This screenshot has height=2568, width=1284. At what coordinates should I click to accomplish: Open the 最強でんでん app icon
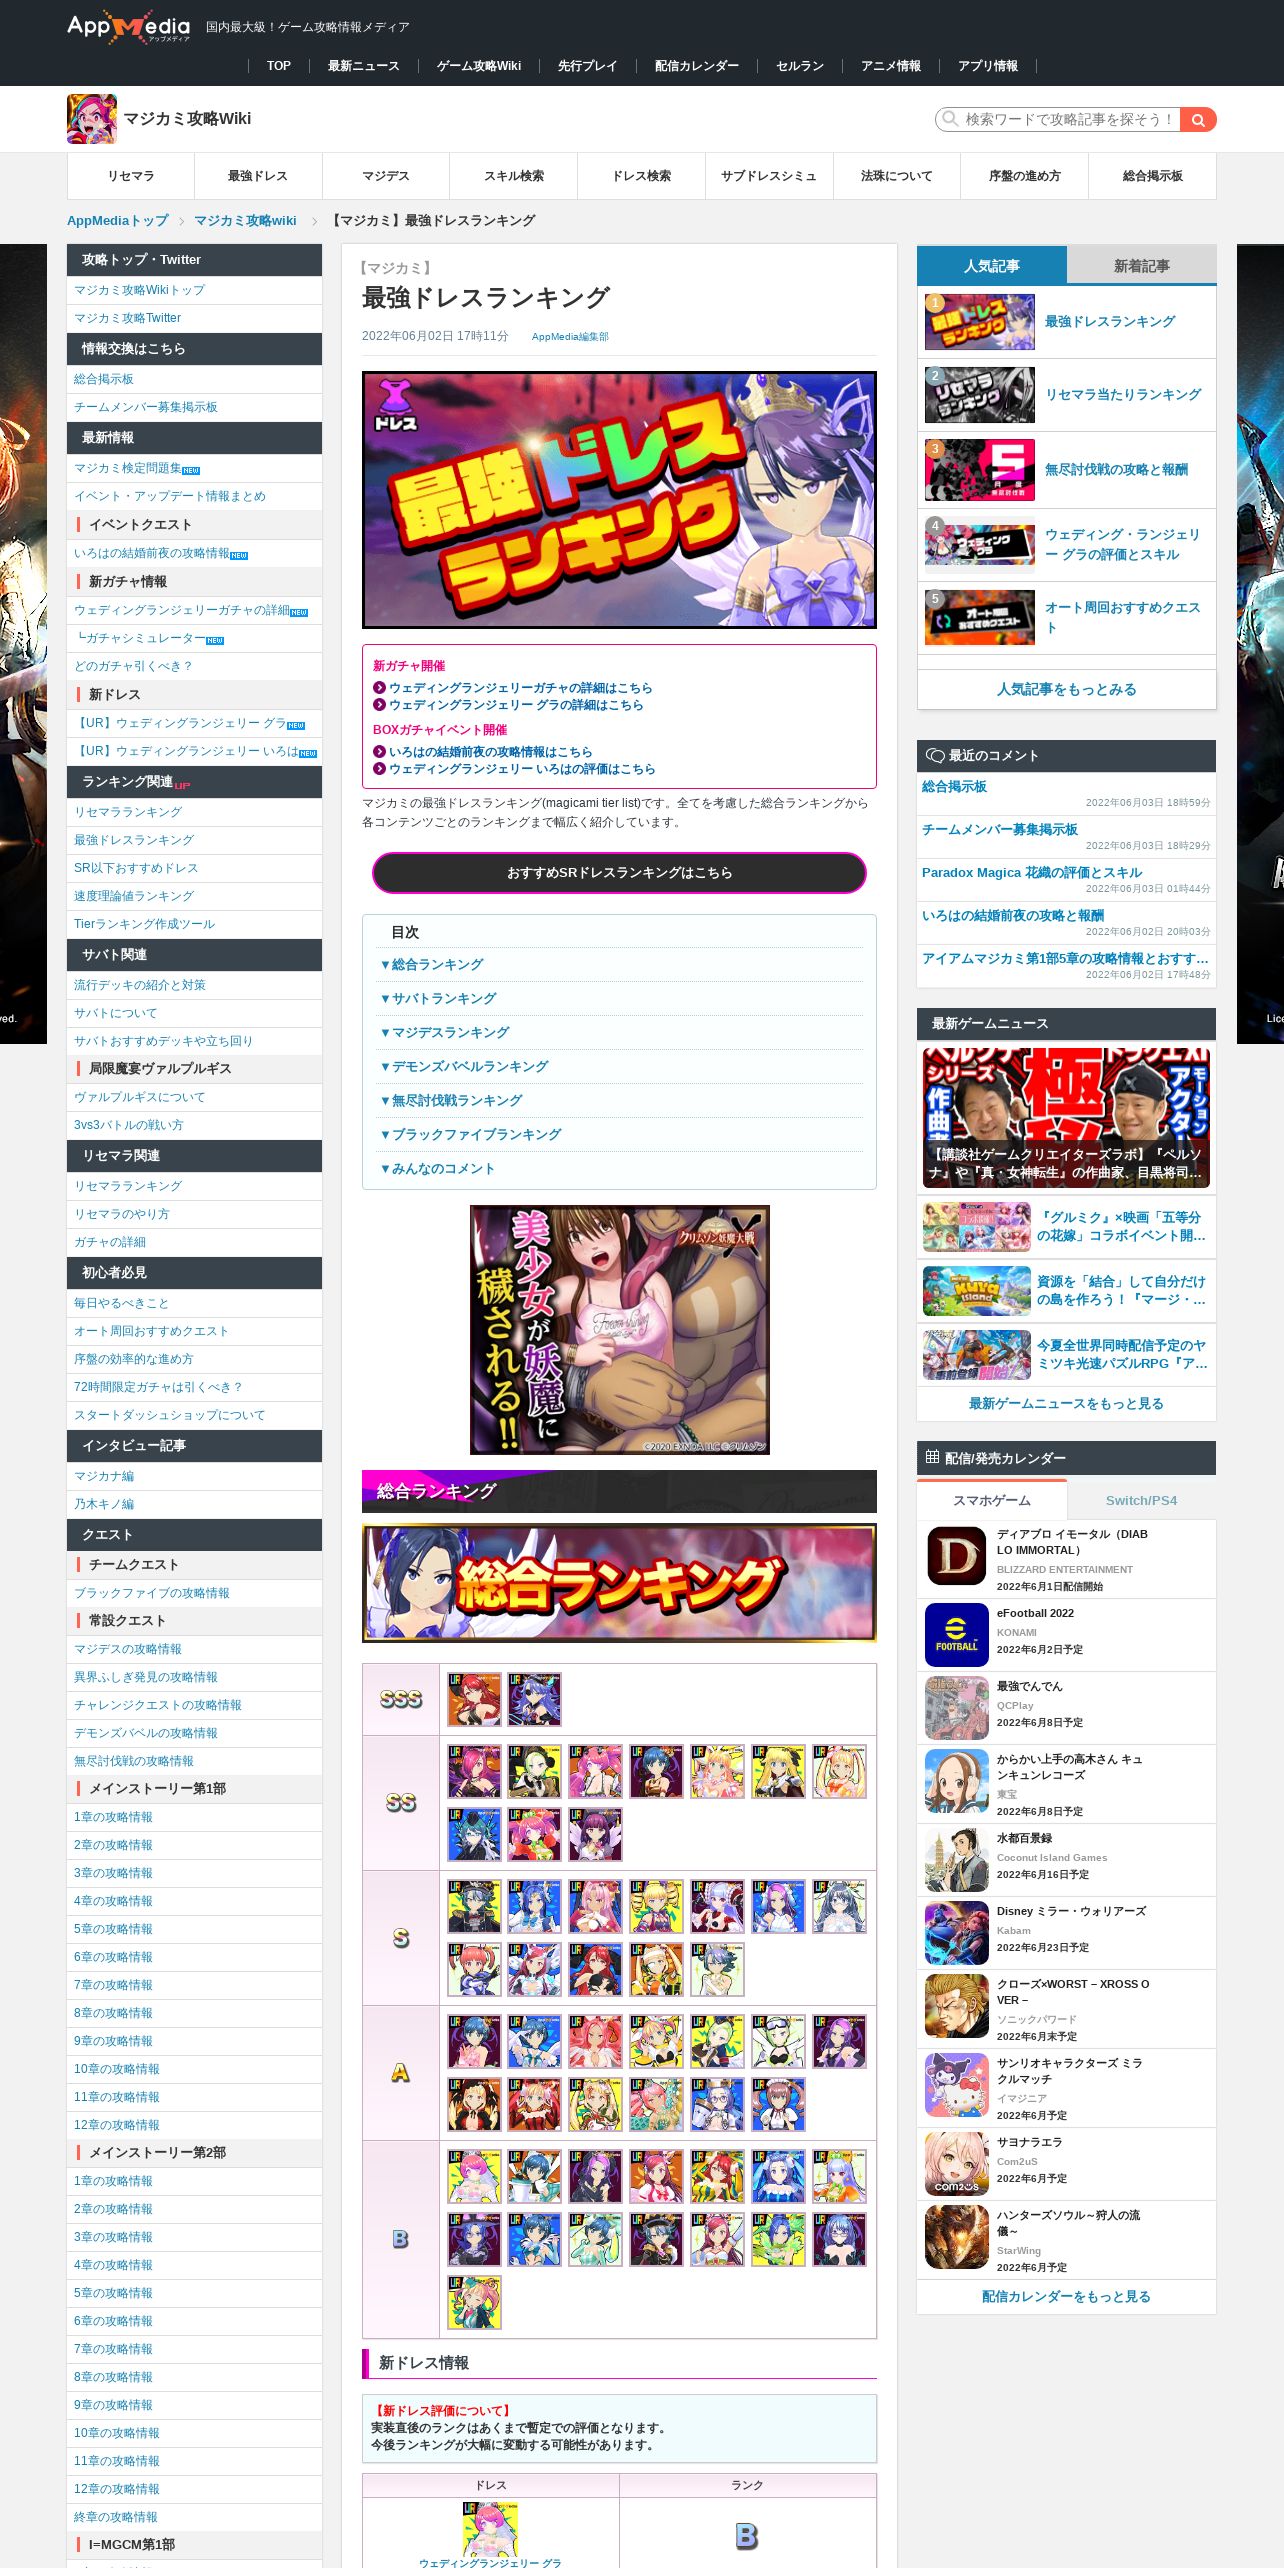(x=956, y=1708)
